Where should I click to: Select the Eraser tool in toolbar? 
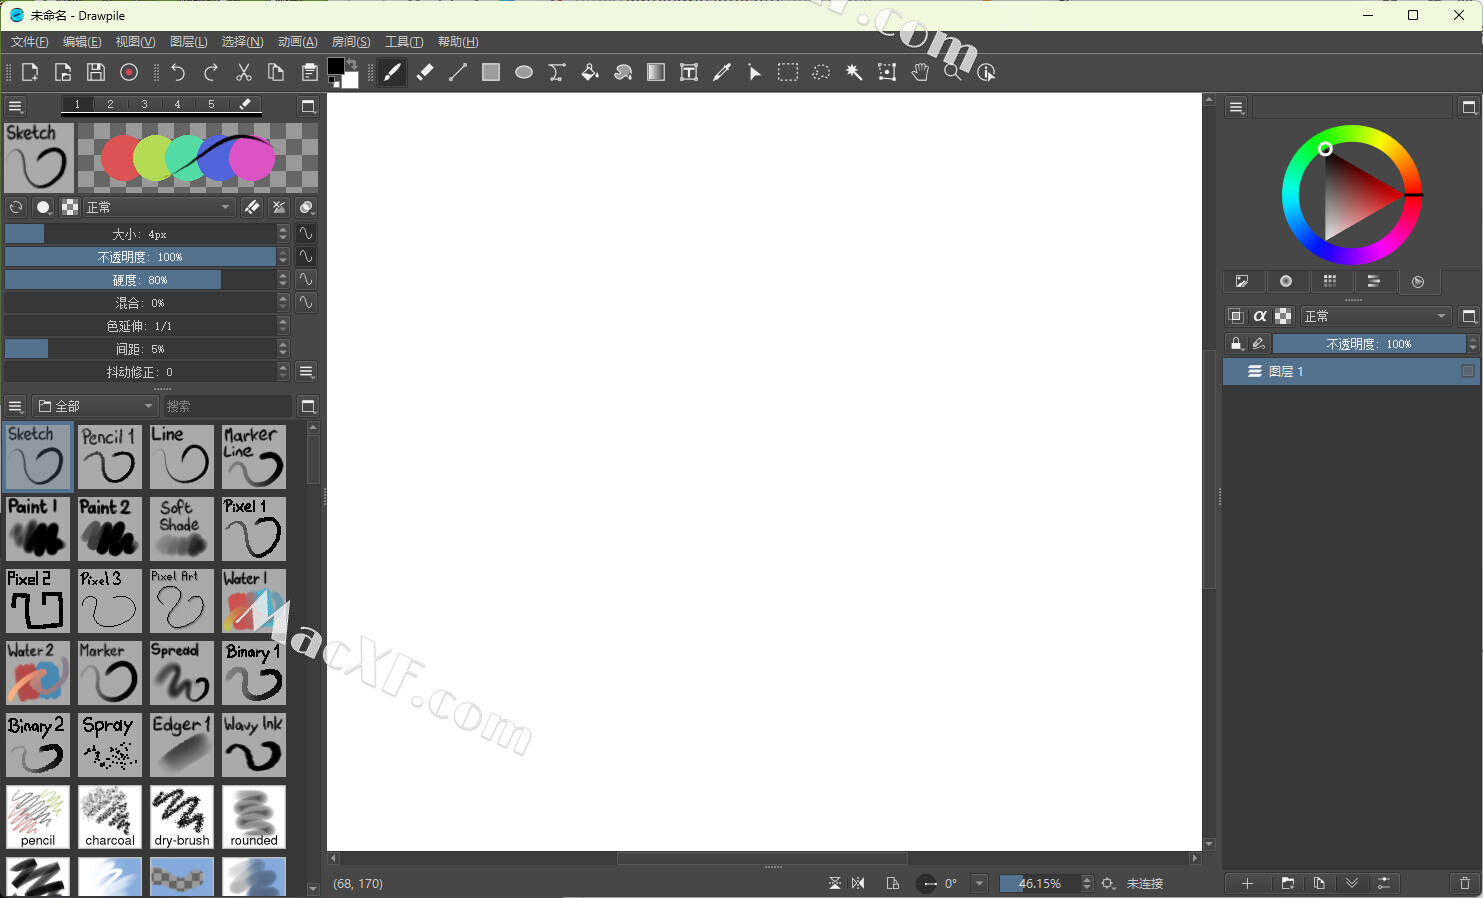pyautogui.click(x=425, y=72)
